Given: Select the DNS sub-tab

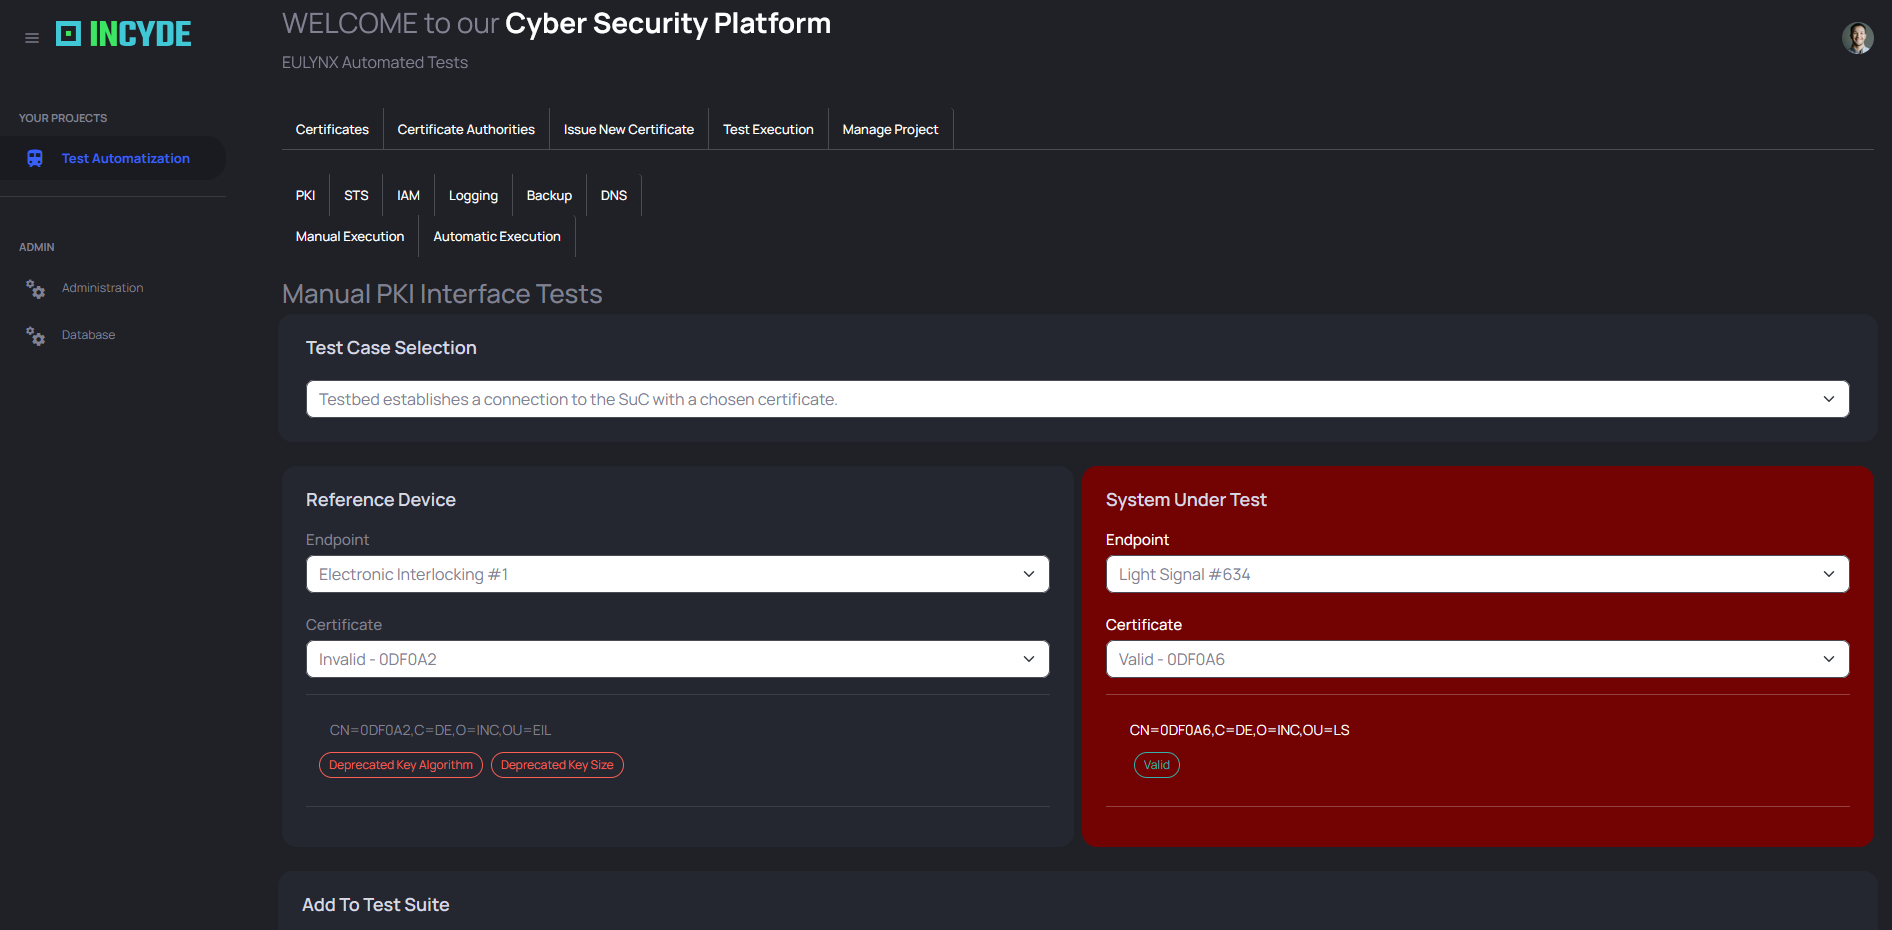Looking at the screenshot, I should point(614,195).
